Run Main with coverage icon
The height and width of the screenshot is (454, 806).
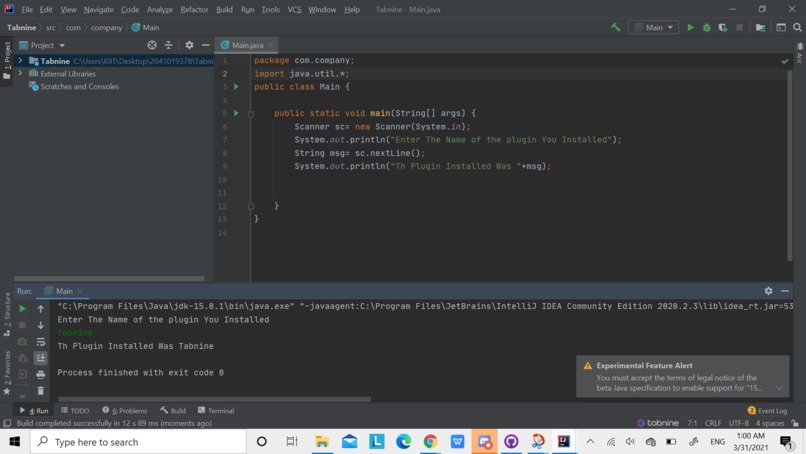[723, 27]
